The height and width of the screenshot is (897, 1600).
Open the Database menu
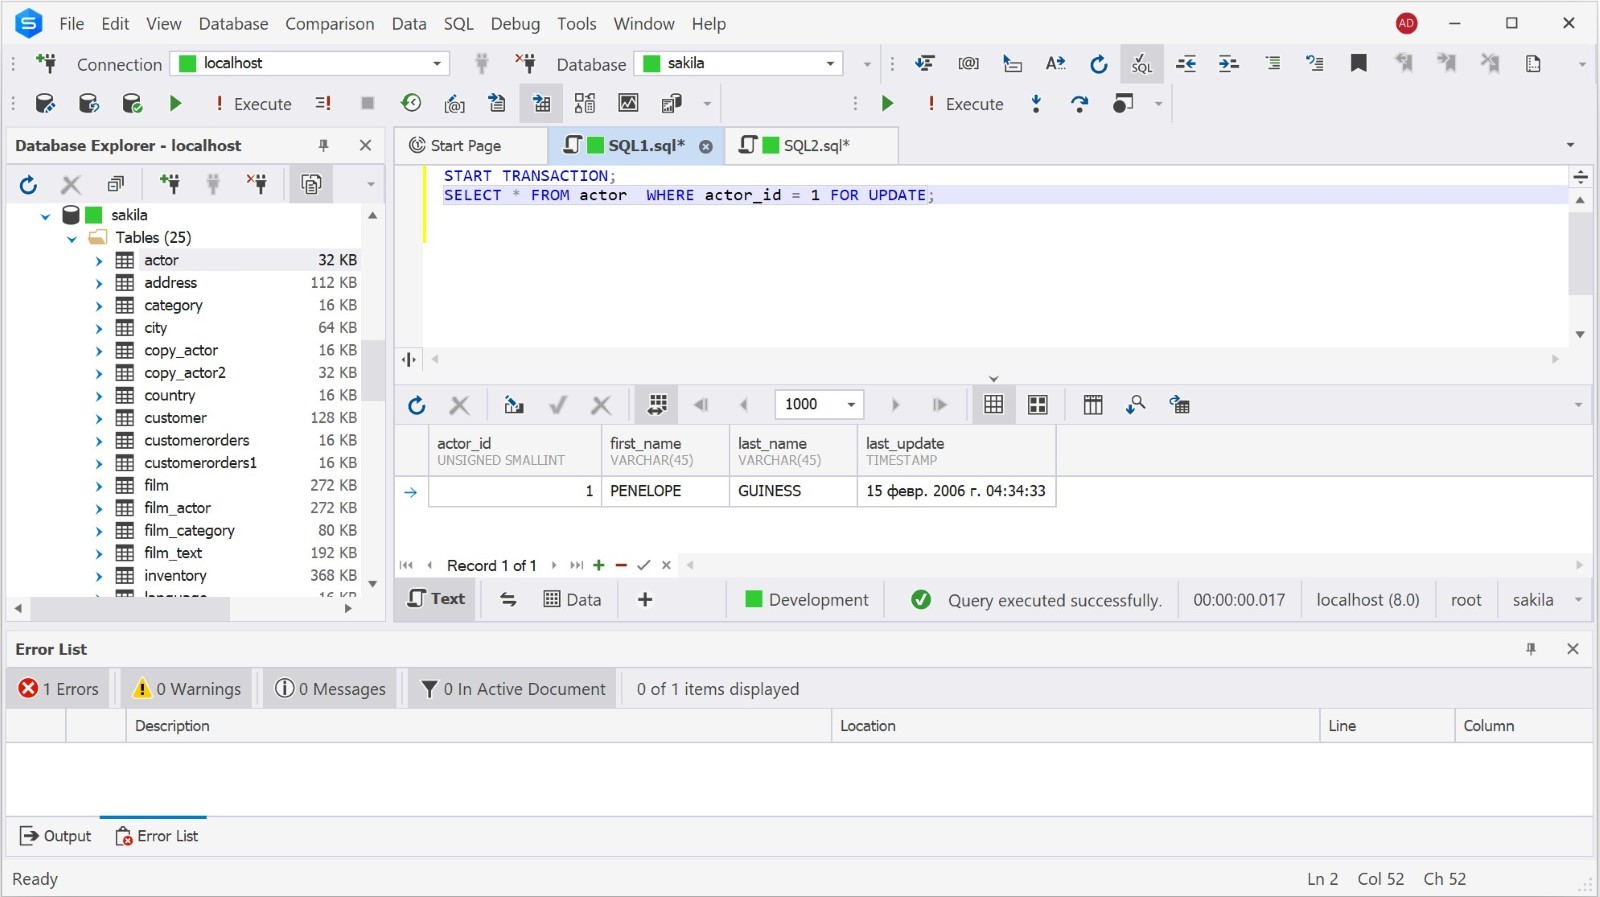point(233,23)
